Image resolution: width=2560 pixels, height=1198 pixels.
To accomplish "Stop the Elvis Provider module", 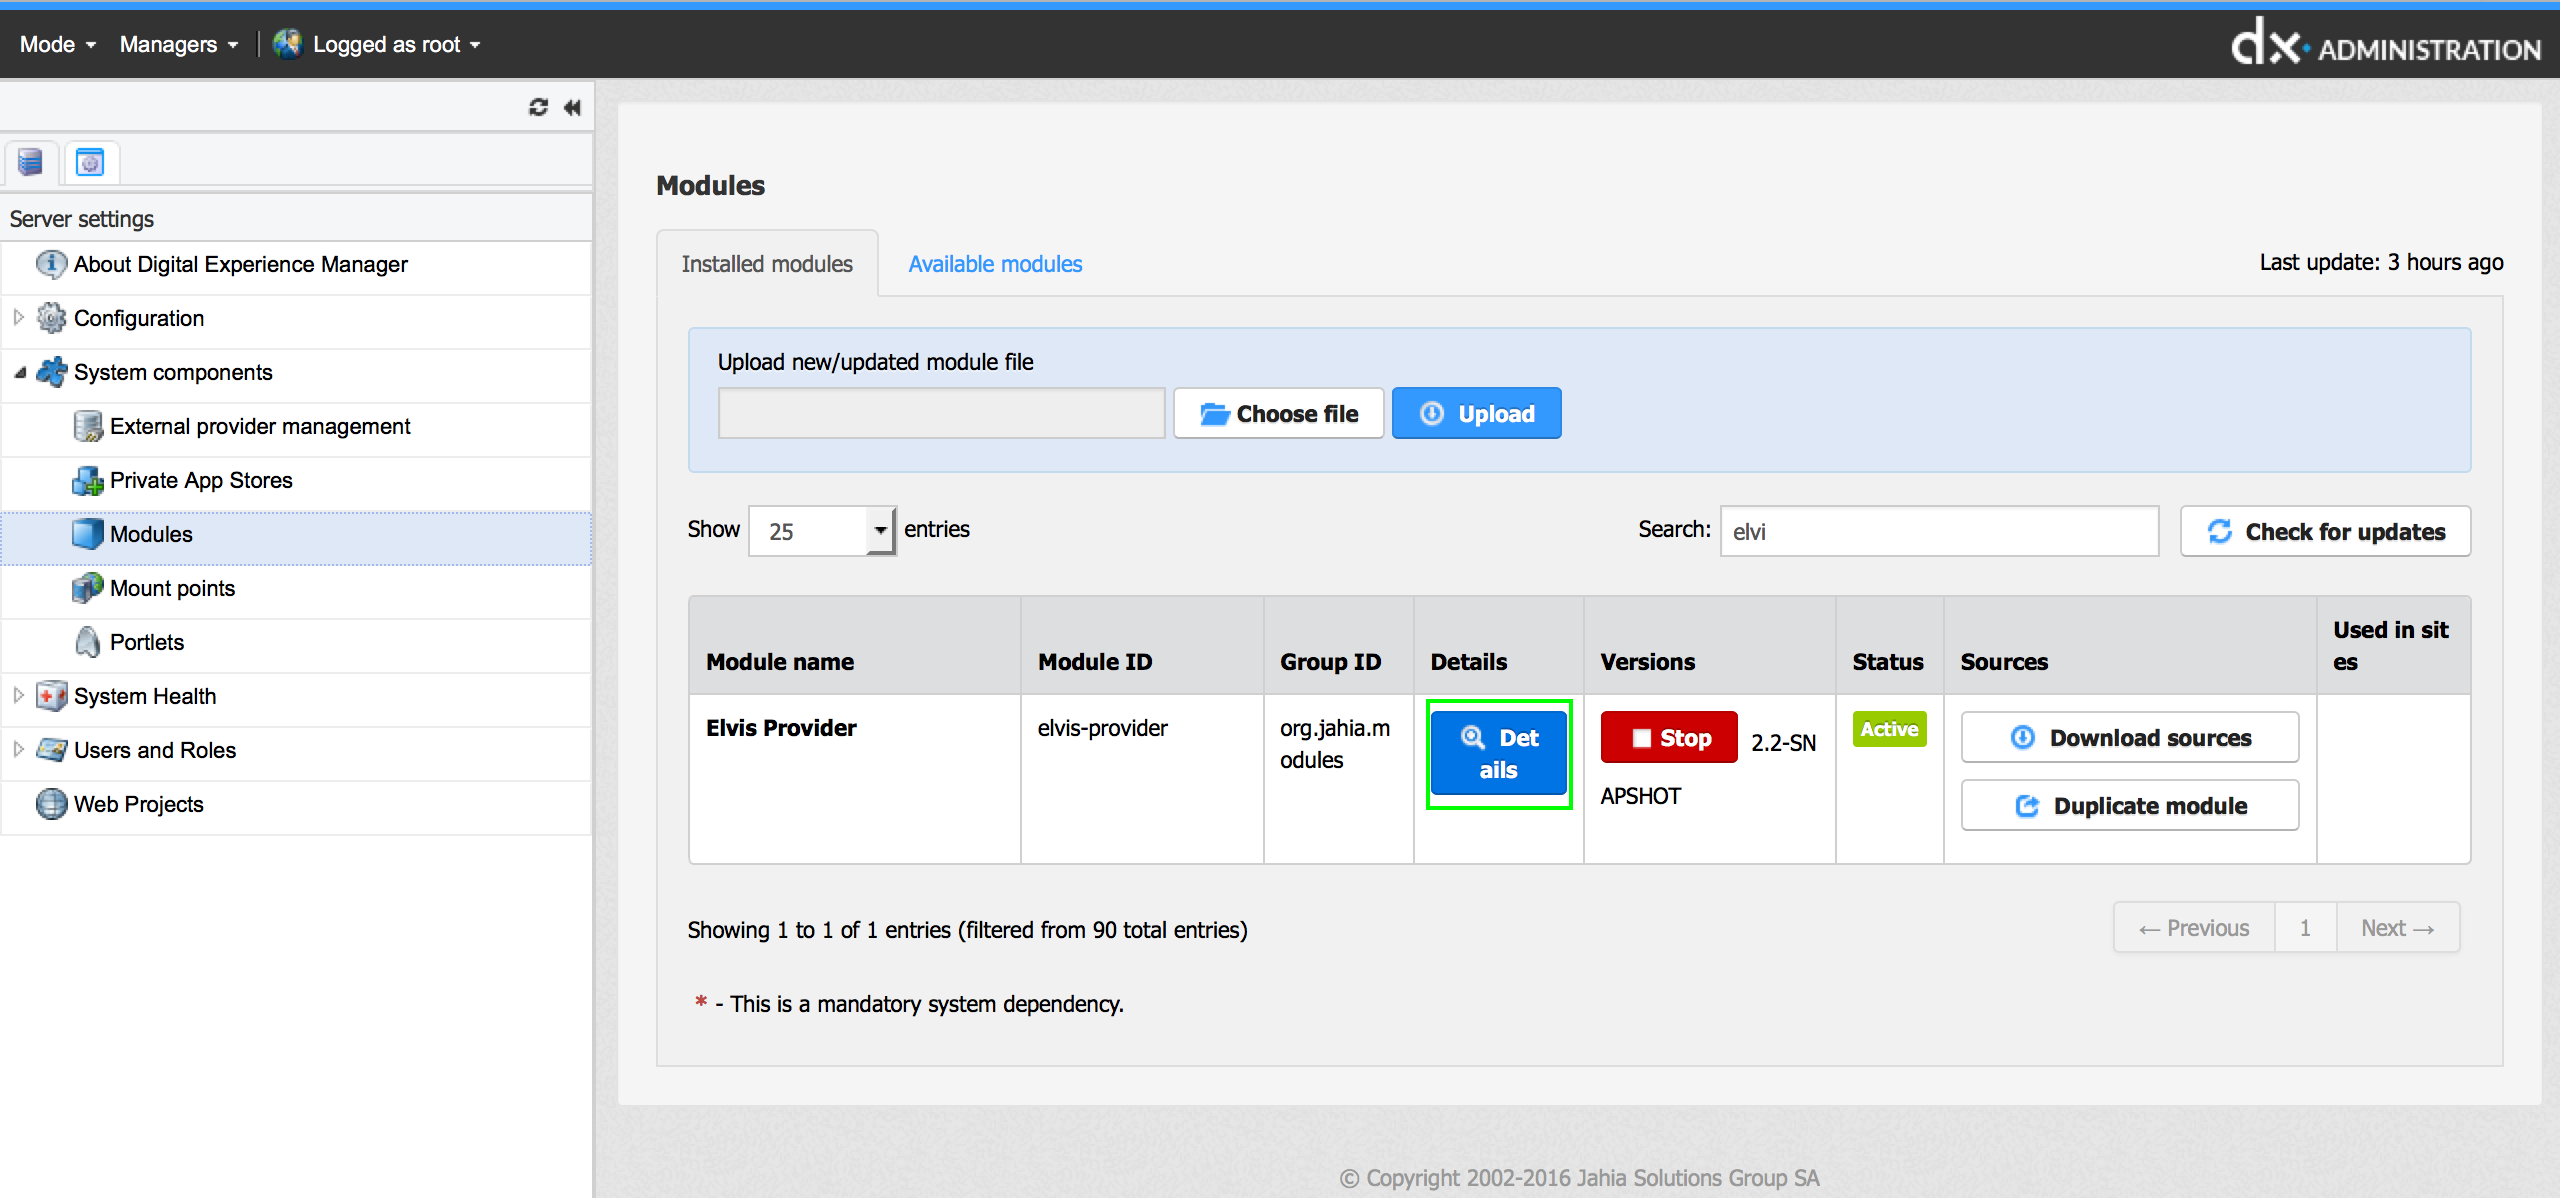I will pyautogui.click(x=1669, y=738).
